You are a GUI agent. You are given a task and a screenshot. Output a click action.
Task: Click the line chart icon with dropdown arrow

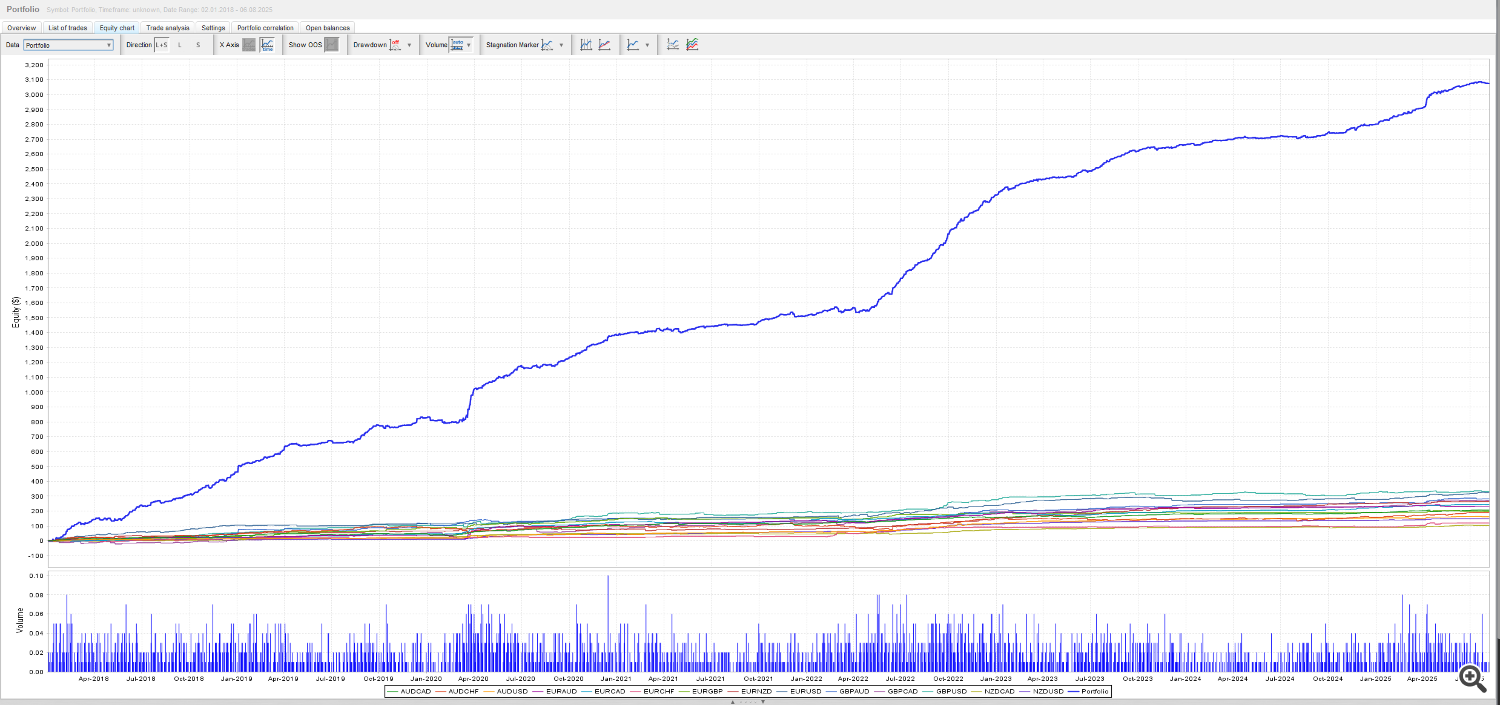tap(633, 45)
